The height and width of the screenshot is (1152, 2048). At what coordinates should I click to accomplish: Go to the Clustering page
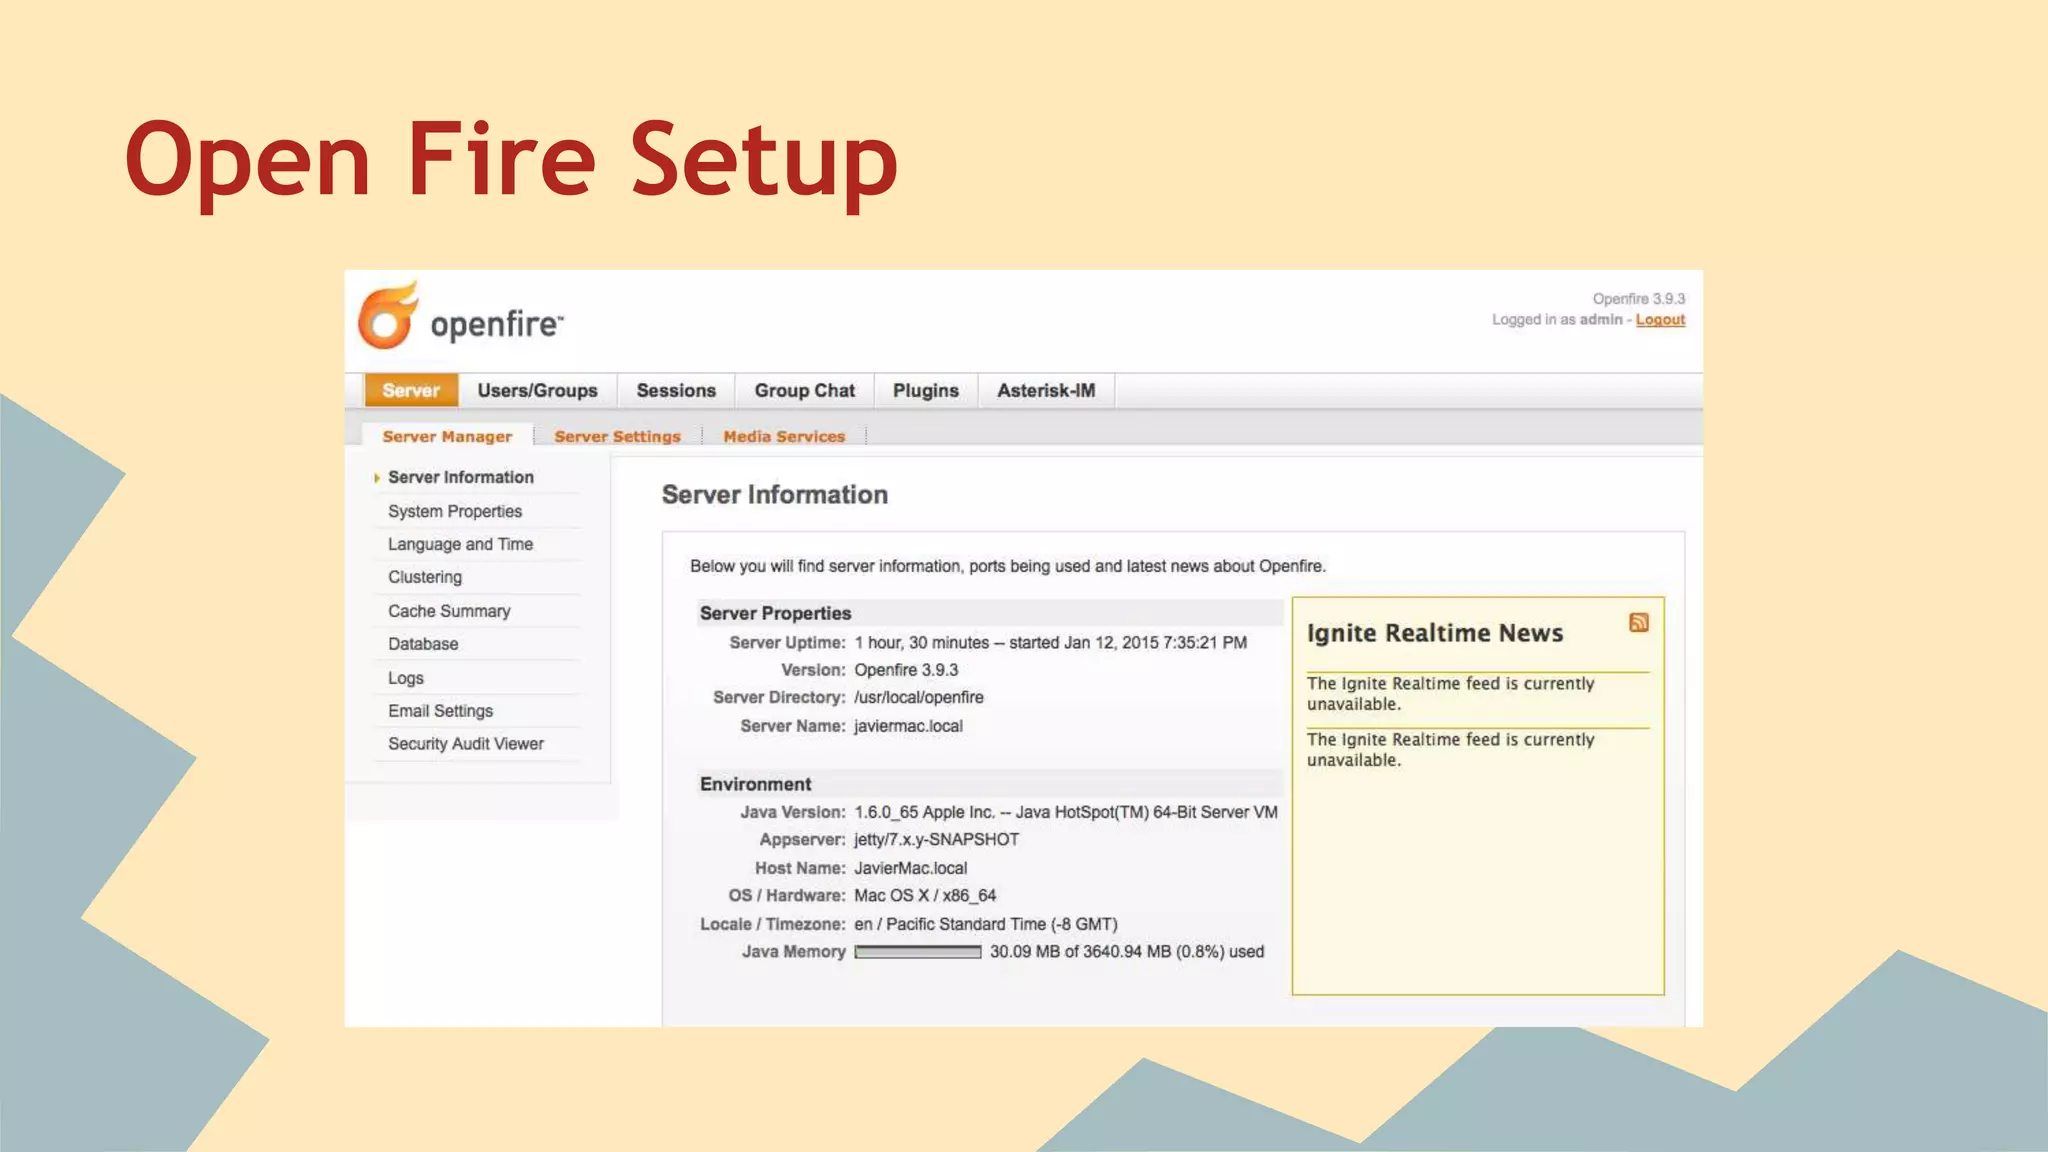425,577
